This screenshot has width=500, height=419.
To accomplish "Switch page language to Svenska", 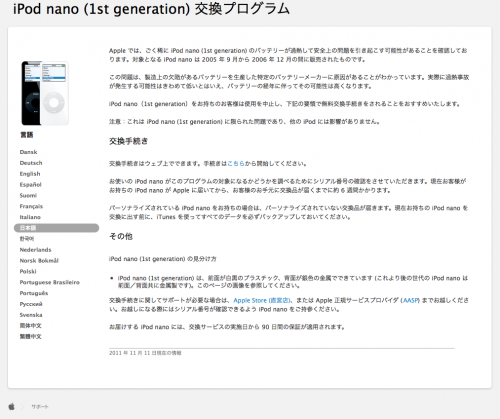I will click(31, 315).
